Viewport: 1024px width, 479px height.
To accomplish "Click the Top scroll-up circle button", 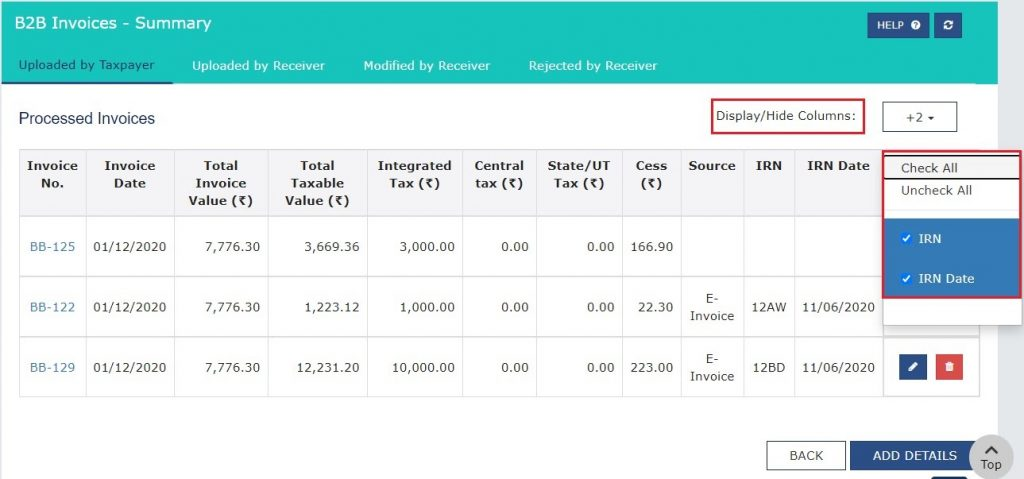I will tap(990, 455).
